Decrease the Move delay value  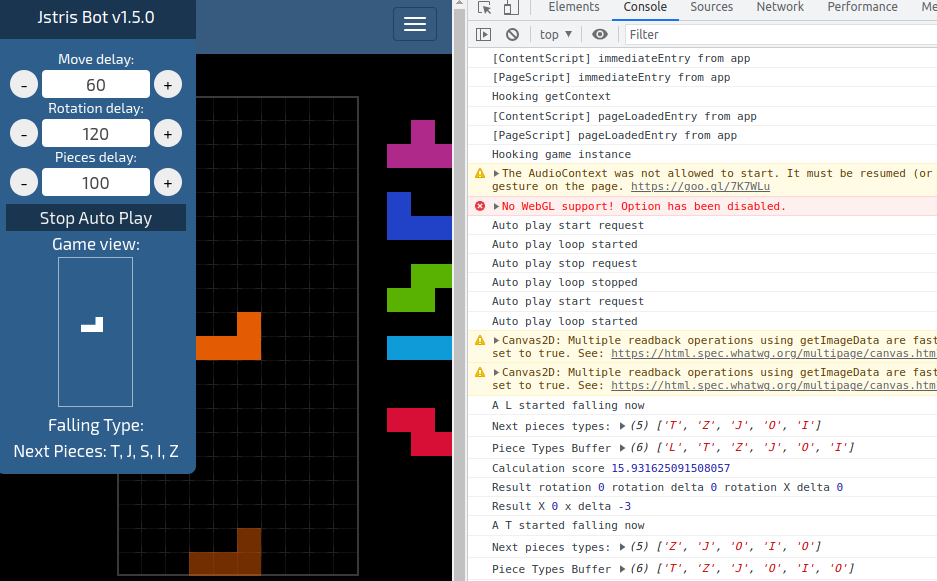[24, 85]
